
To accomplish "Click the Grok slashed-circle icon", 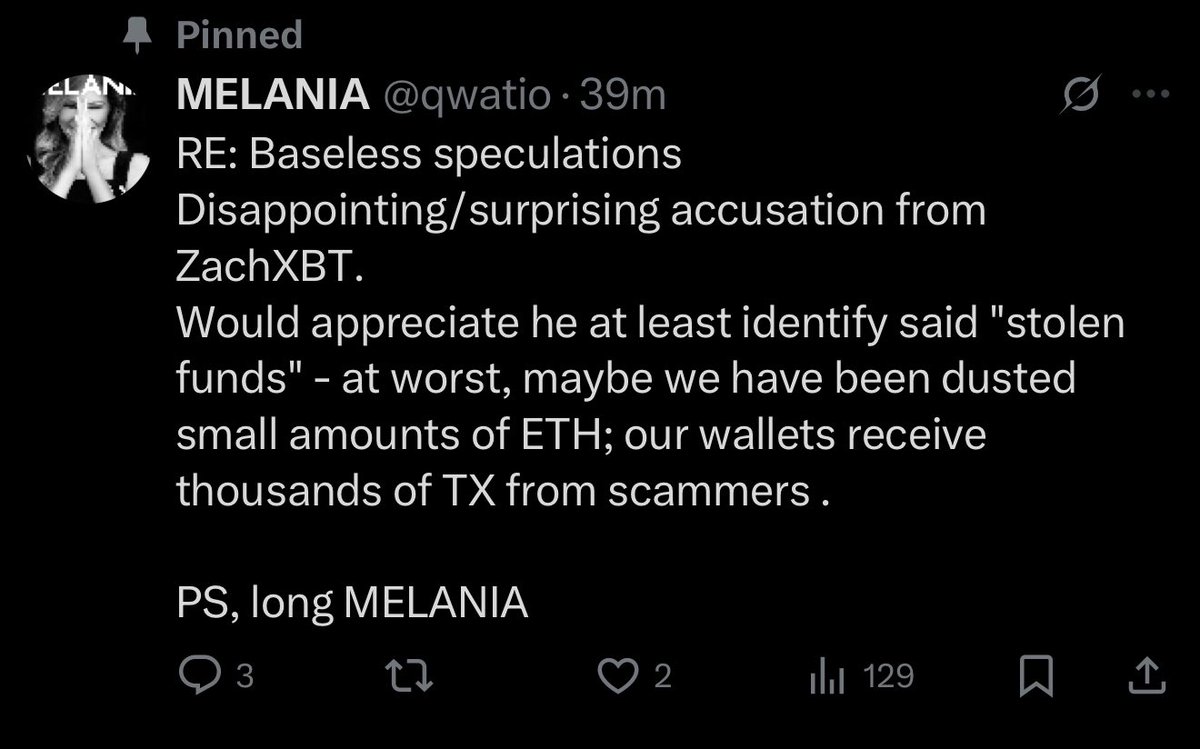I will 1080,96.
